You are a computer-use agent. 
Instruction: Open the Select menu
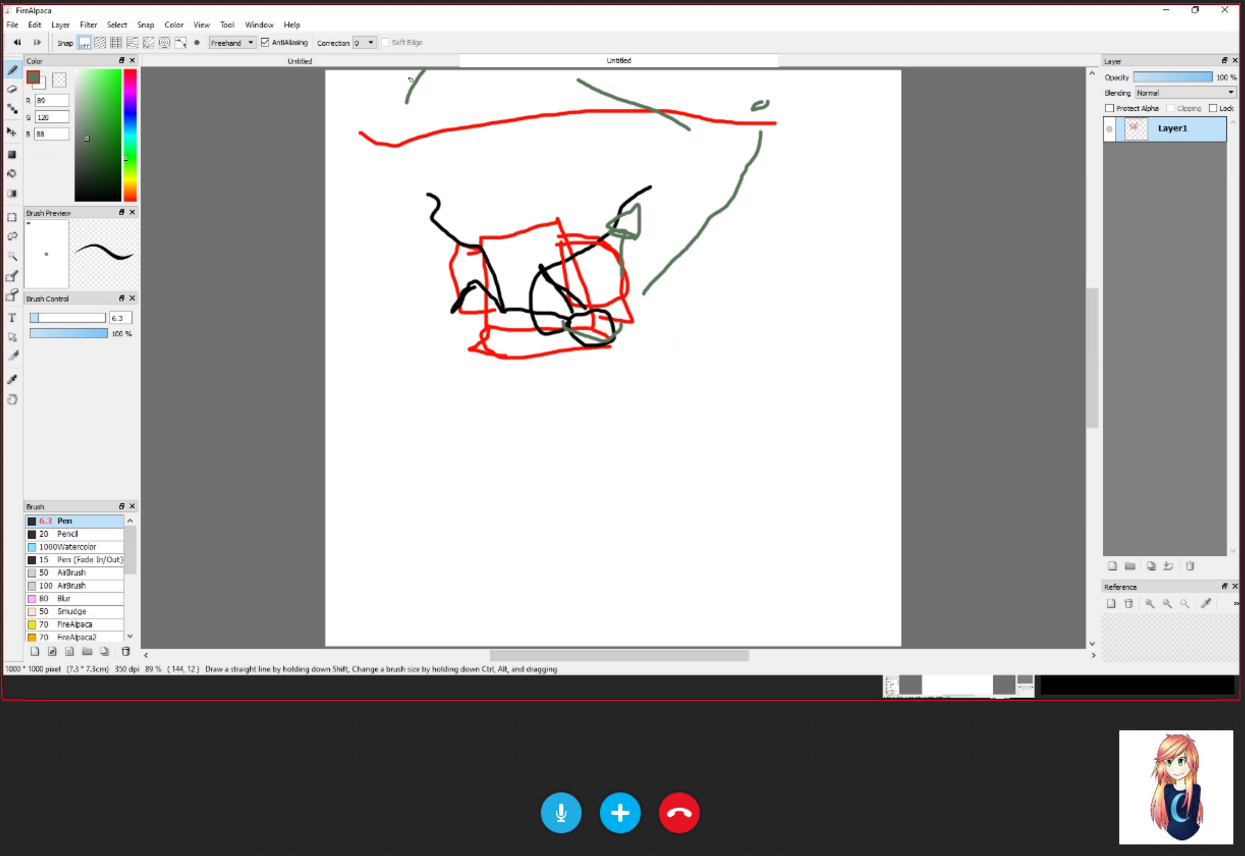117,25
